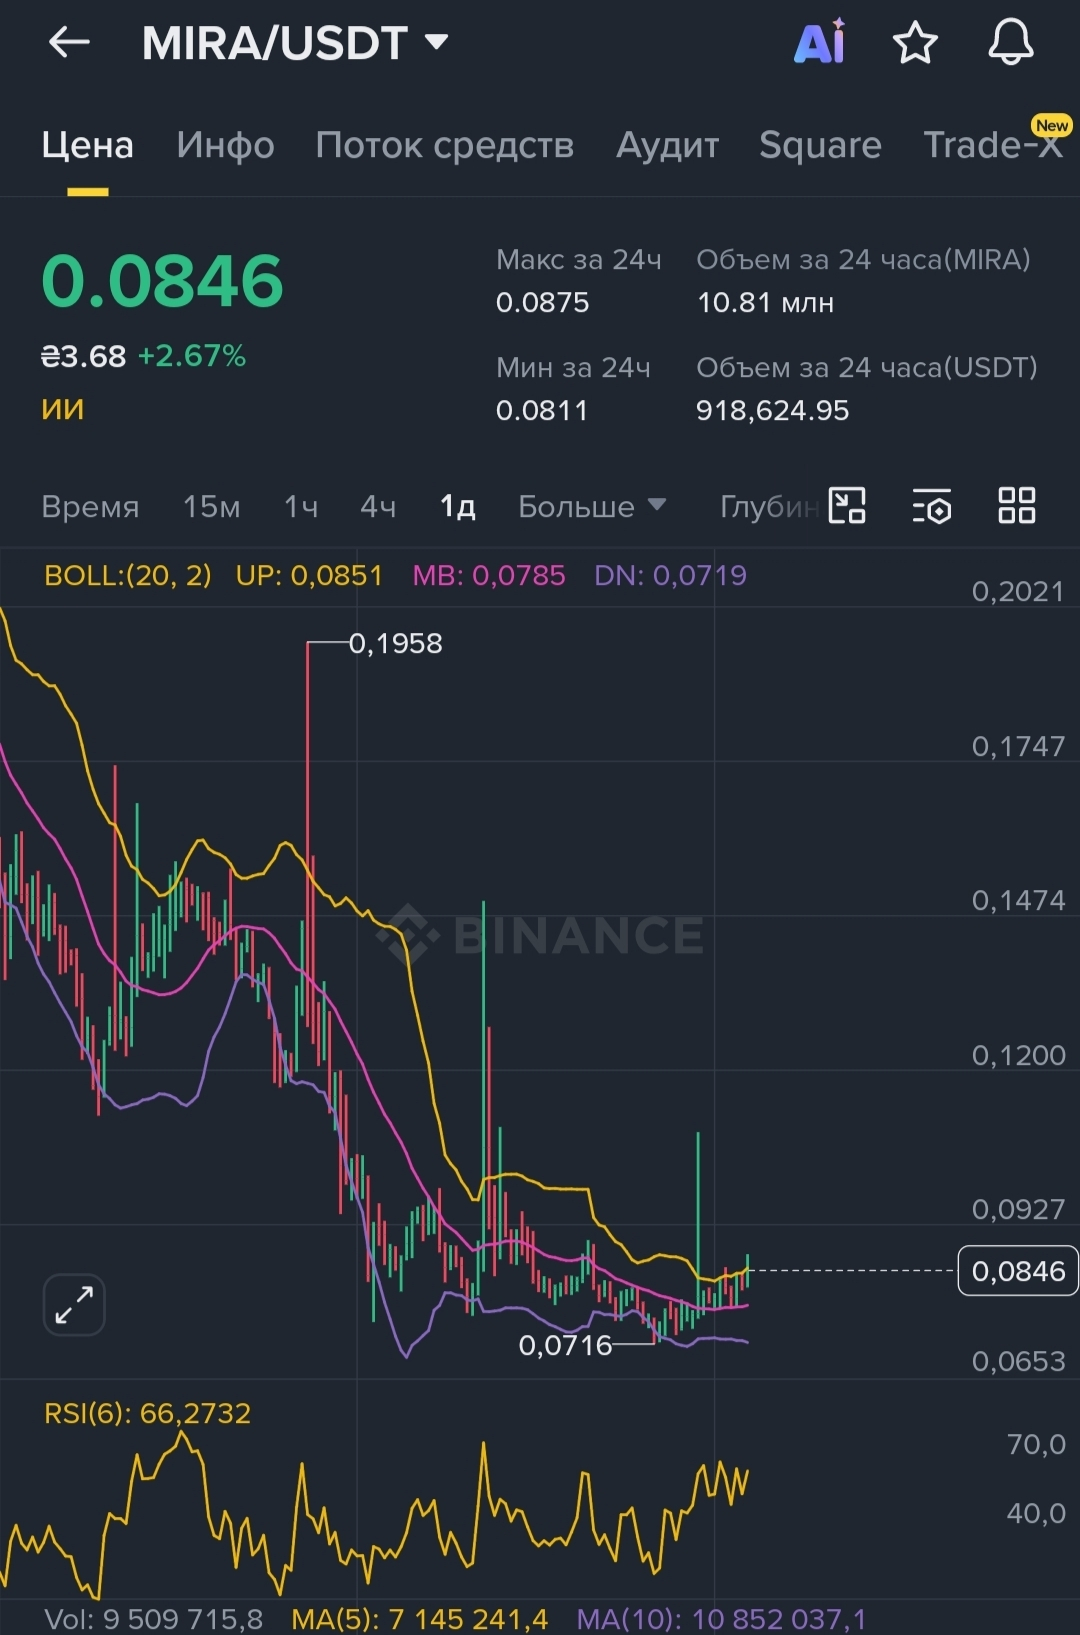Tap the USDT volume 918,624.95
Image resolution: width=1080 pixels, height=1635 pixels.
(773, 411)
